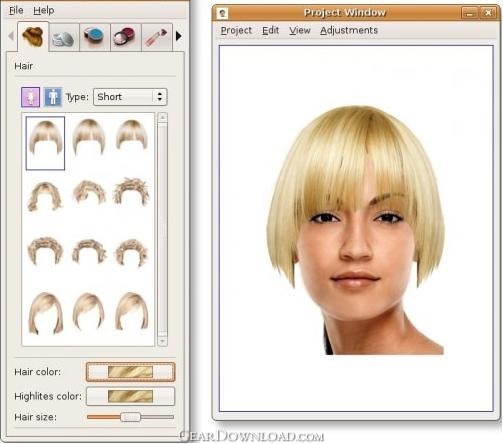Click the hairstyle list scroll down arrow
Screen dimensions: 503x444
pyautogui.click(x=162, y=341)
